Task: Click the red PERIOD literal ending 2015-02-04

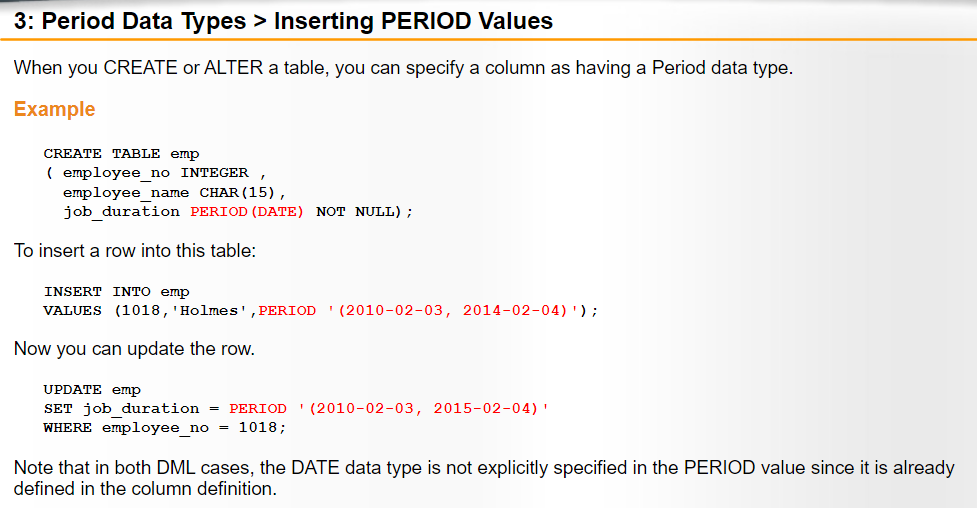Action: point(389,409)
